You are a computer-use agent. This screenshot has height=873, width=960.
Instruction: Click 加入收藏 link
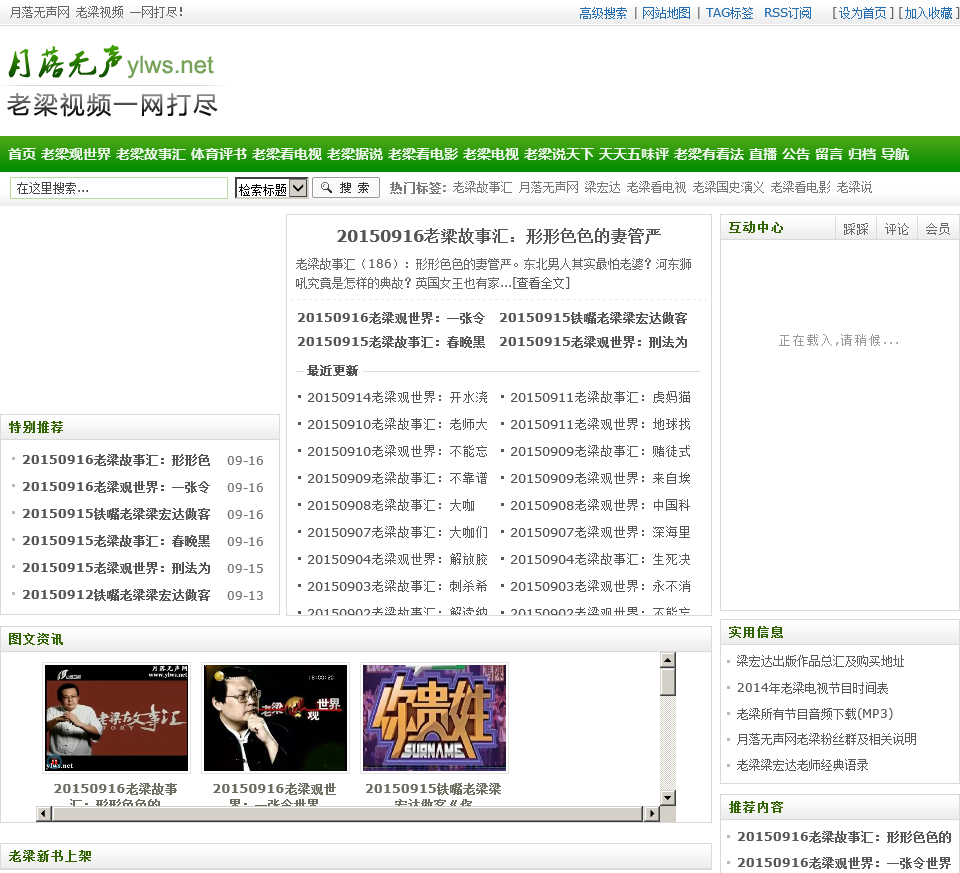click(x=928, y=13)
